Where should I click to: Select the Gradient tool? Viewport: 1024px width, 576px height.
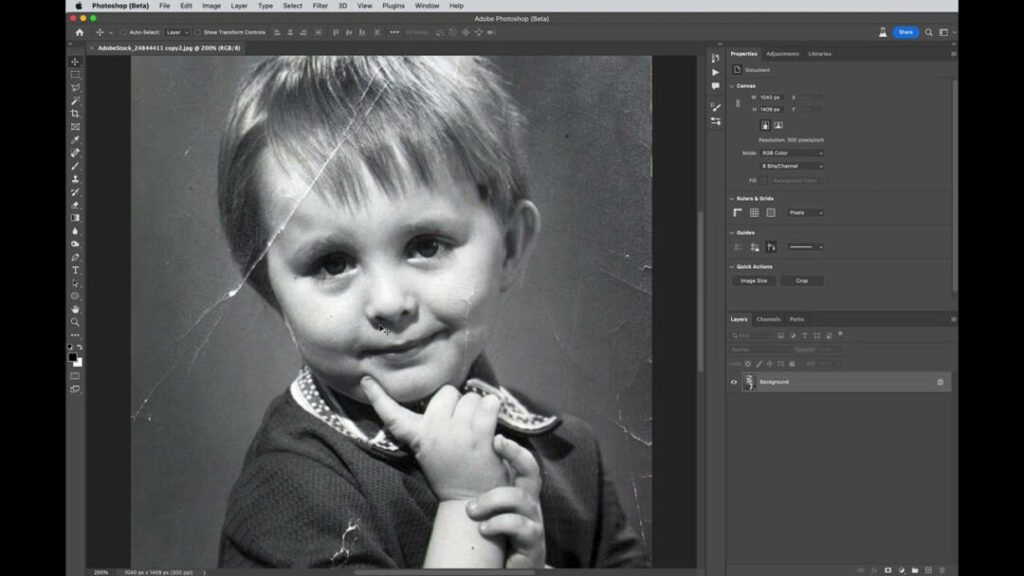pos(75,218)
